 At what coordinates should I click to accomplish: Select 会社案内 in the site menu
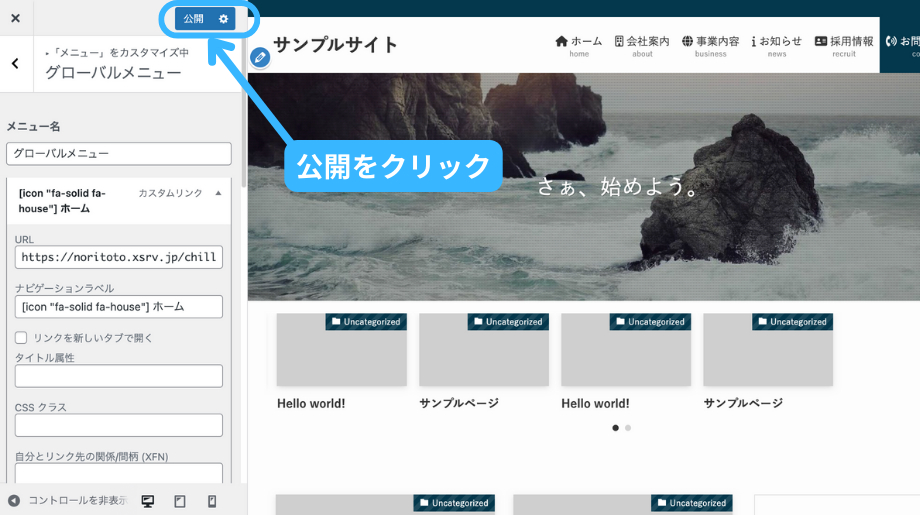(642, 45)
